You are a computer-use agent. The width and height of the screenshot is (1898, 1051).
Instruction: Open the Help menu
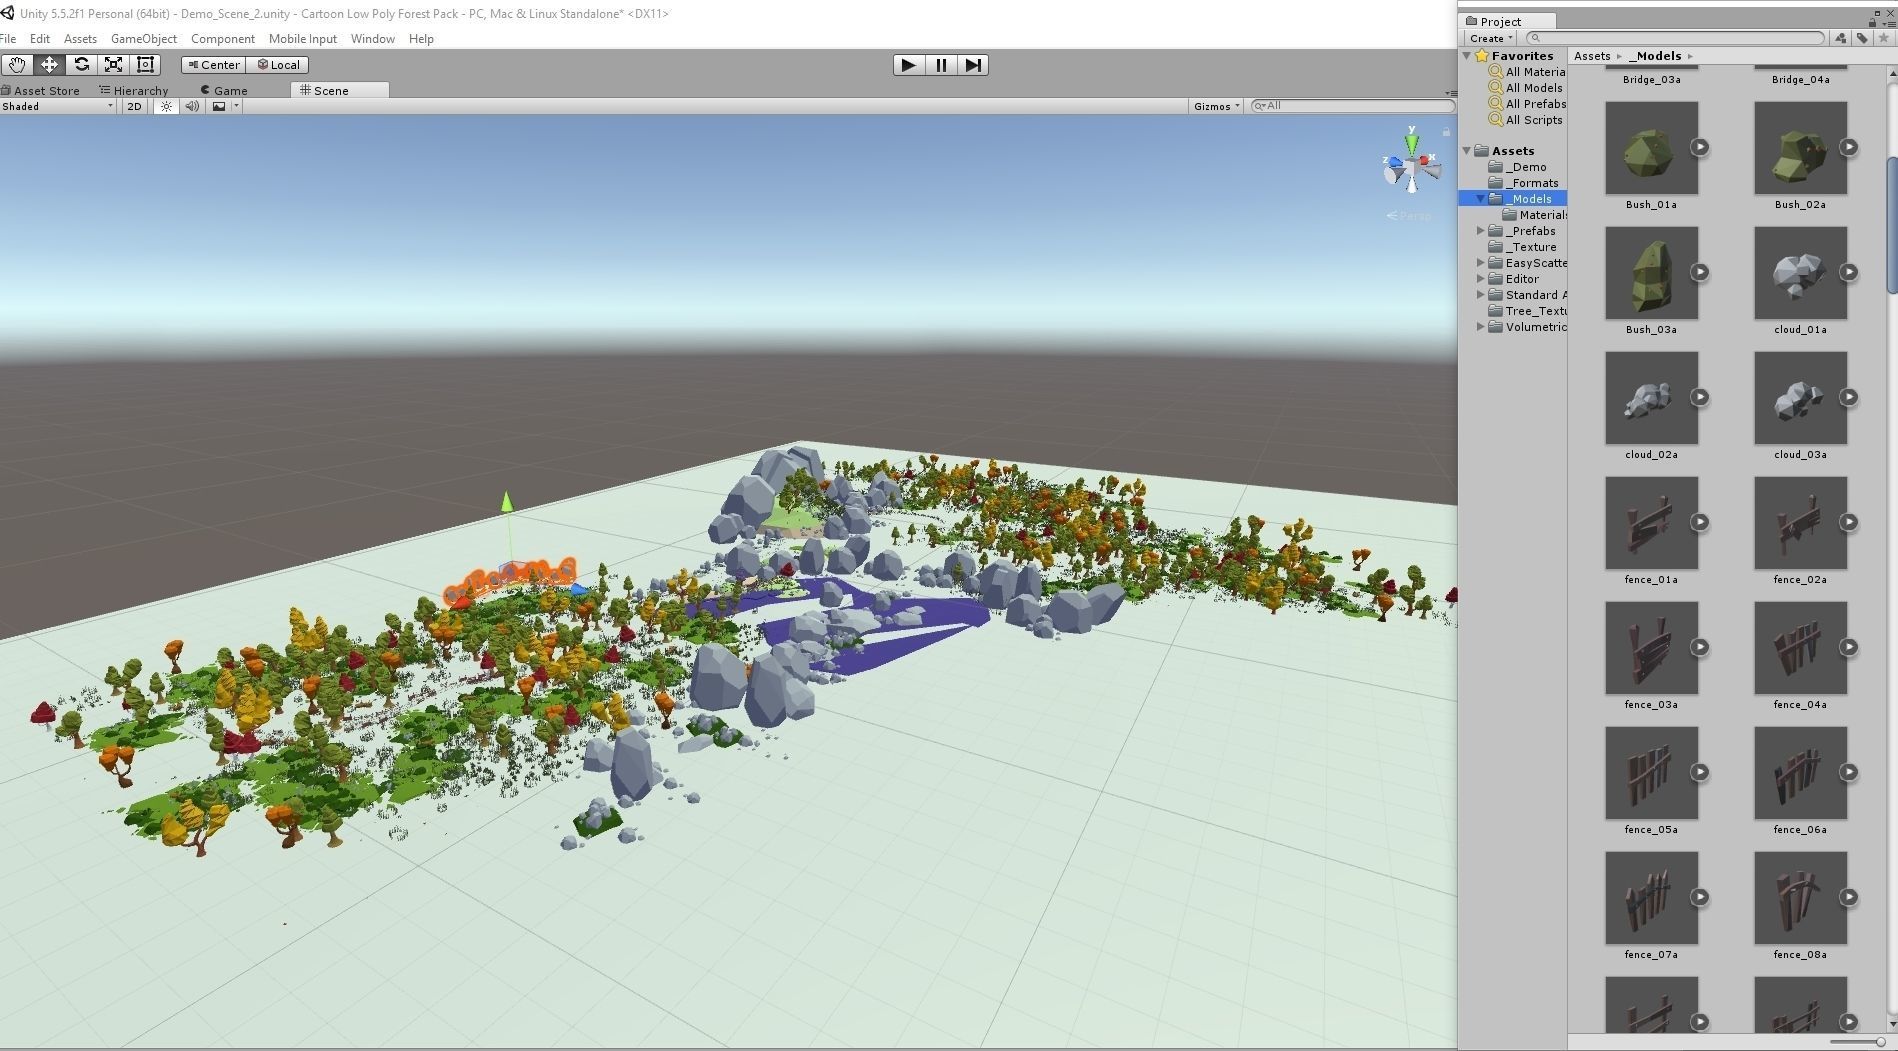click(421, 39)
